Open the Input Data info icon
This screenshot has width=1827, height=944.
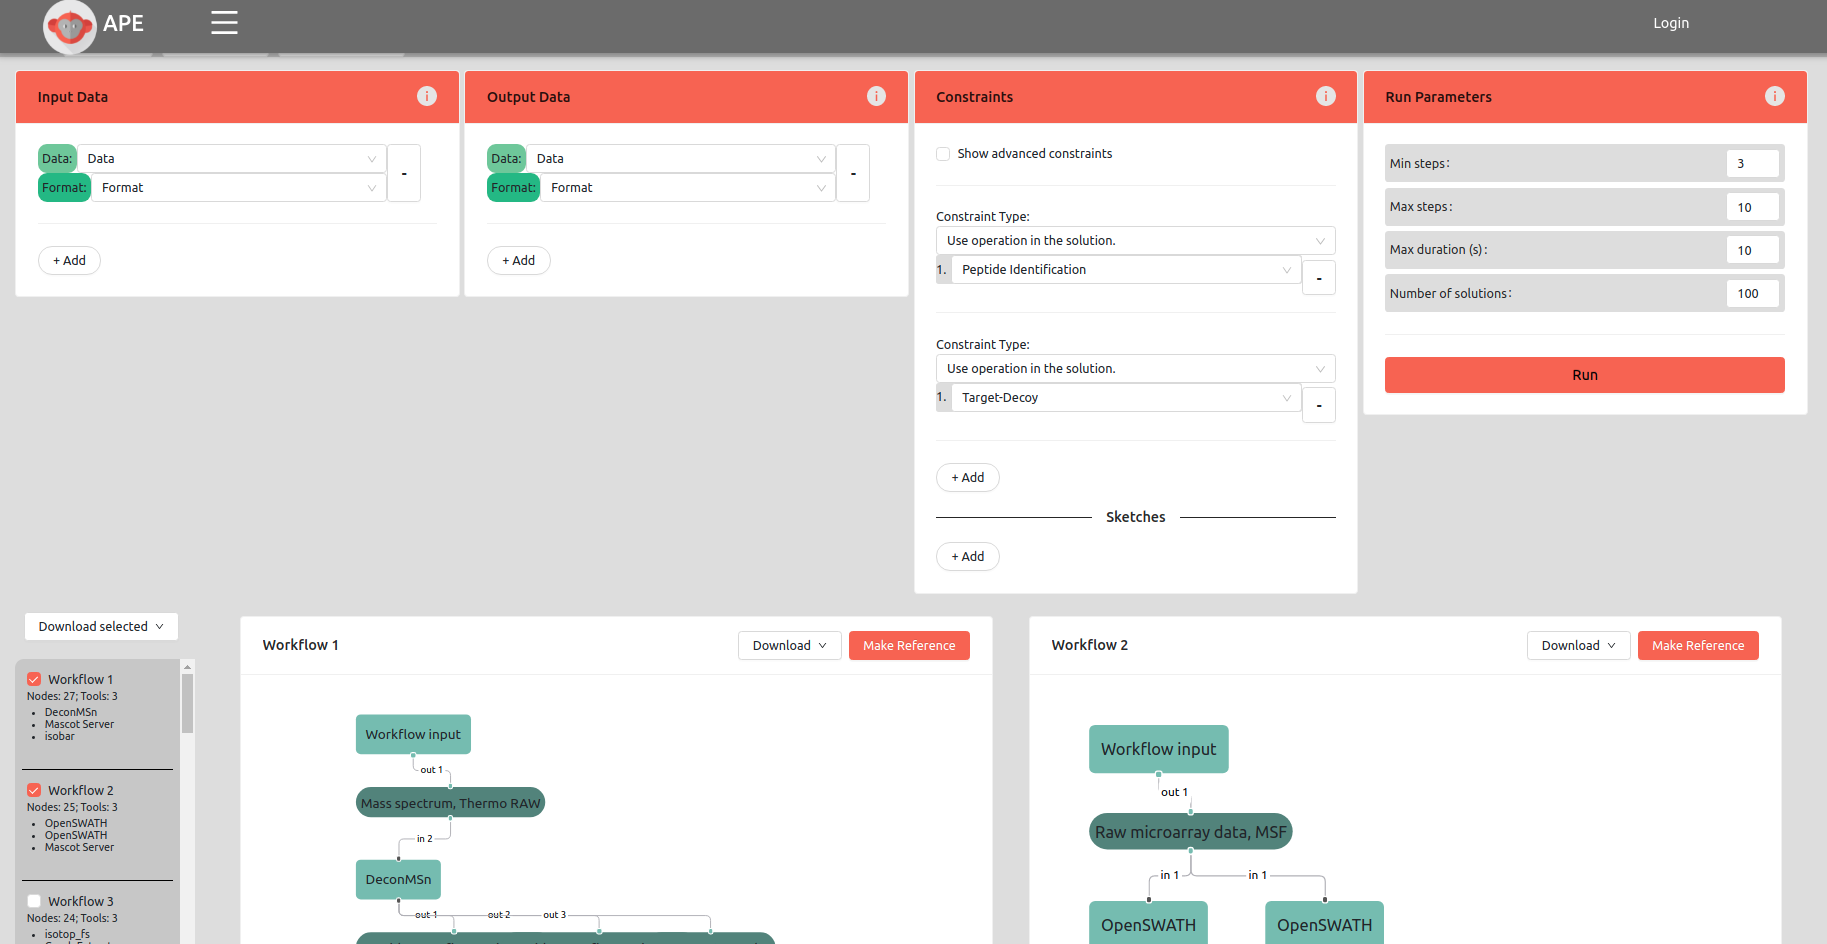click(x=427, y=96)
